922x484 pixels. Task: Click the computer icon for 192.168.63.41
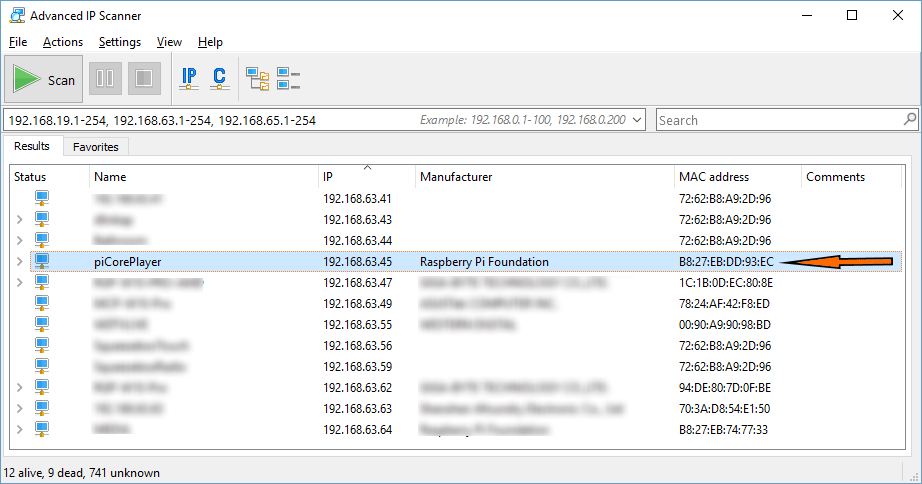[x=42, y=198]
